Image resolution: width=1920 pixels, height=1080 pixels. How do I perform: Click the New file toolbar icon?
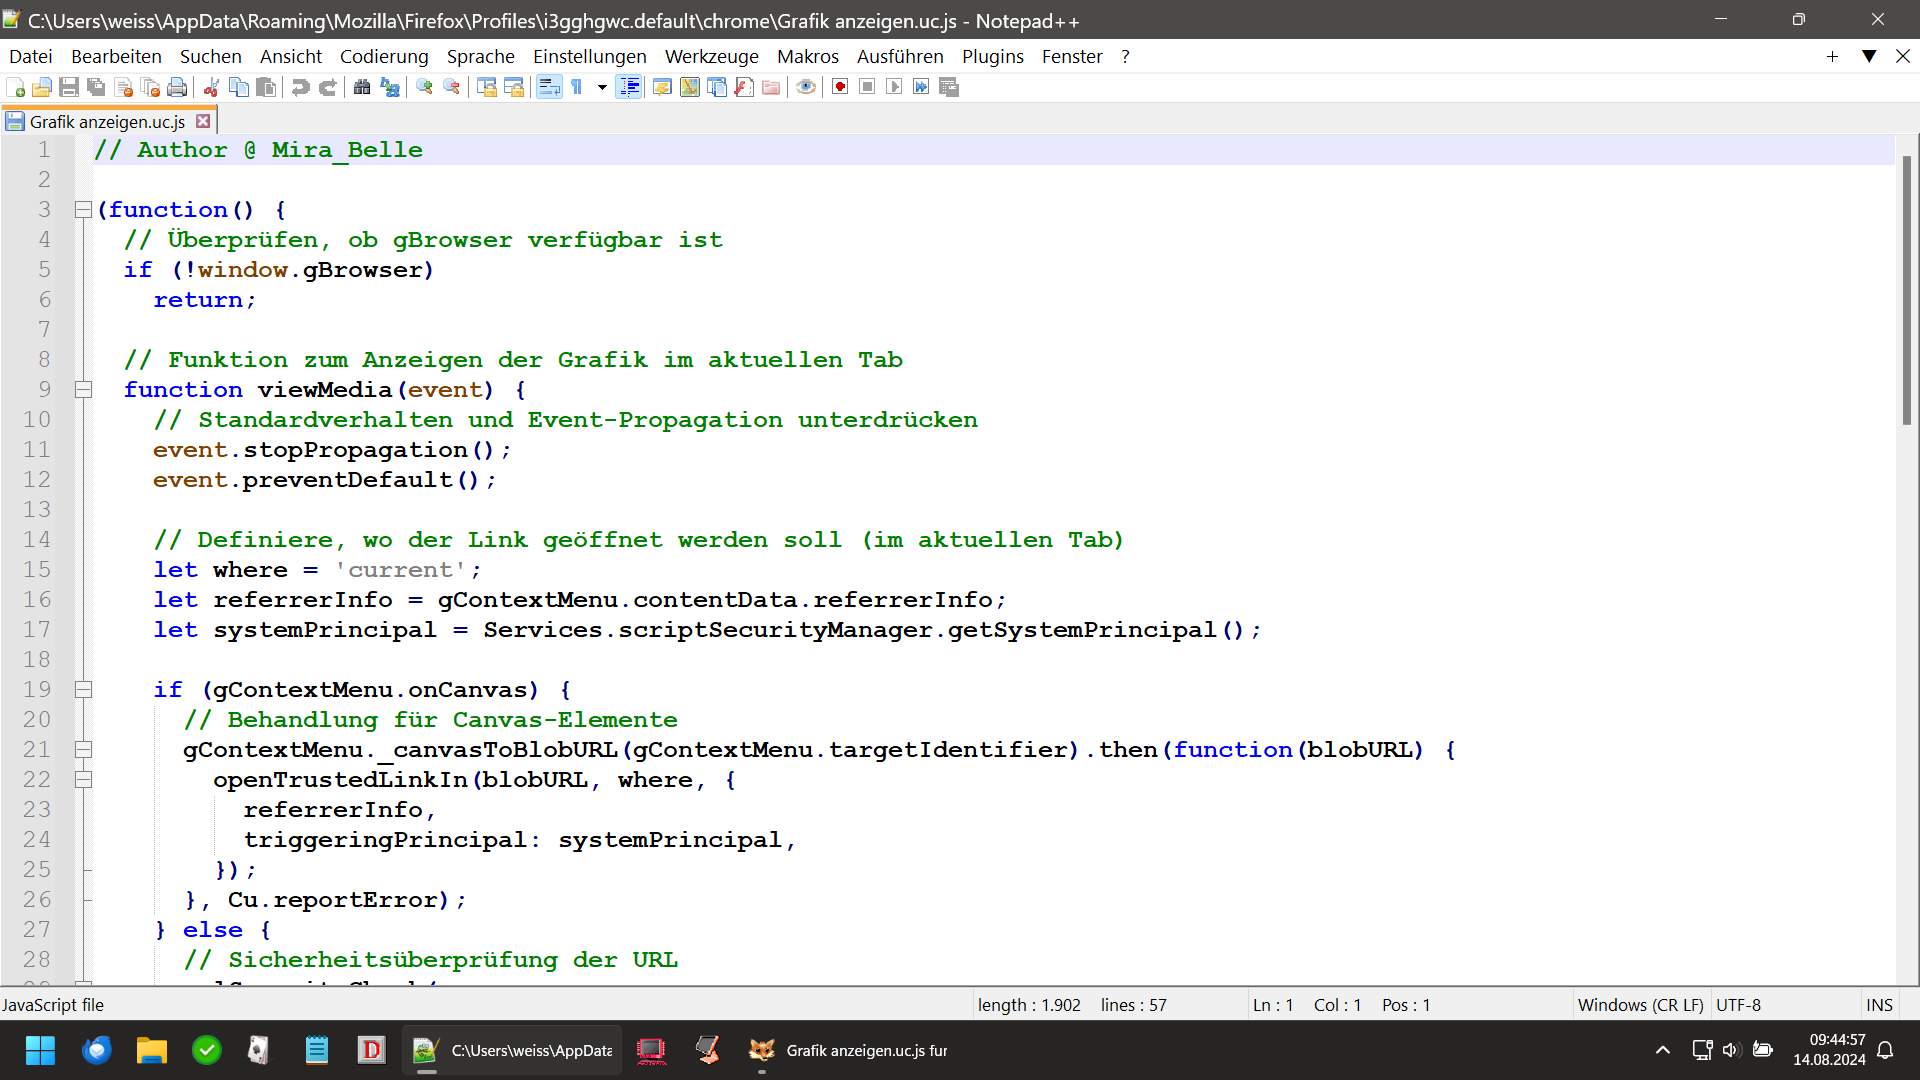pos(15,88)
